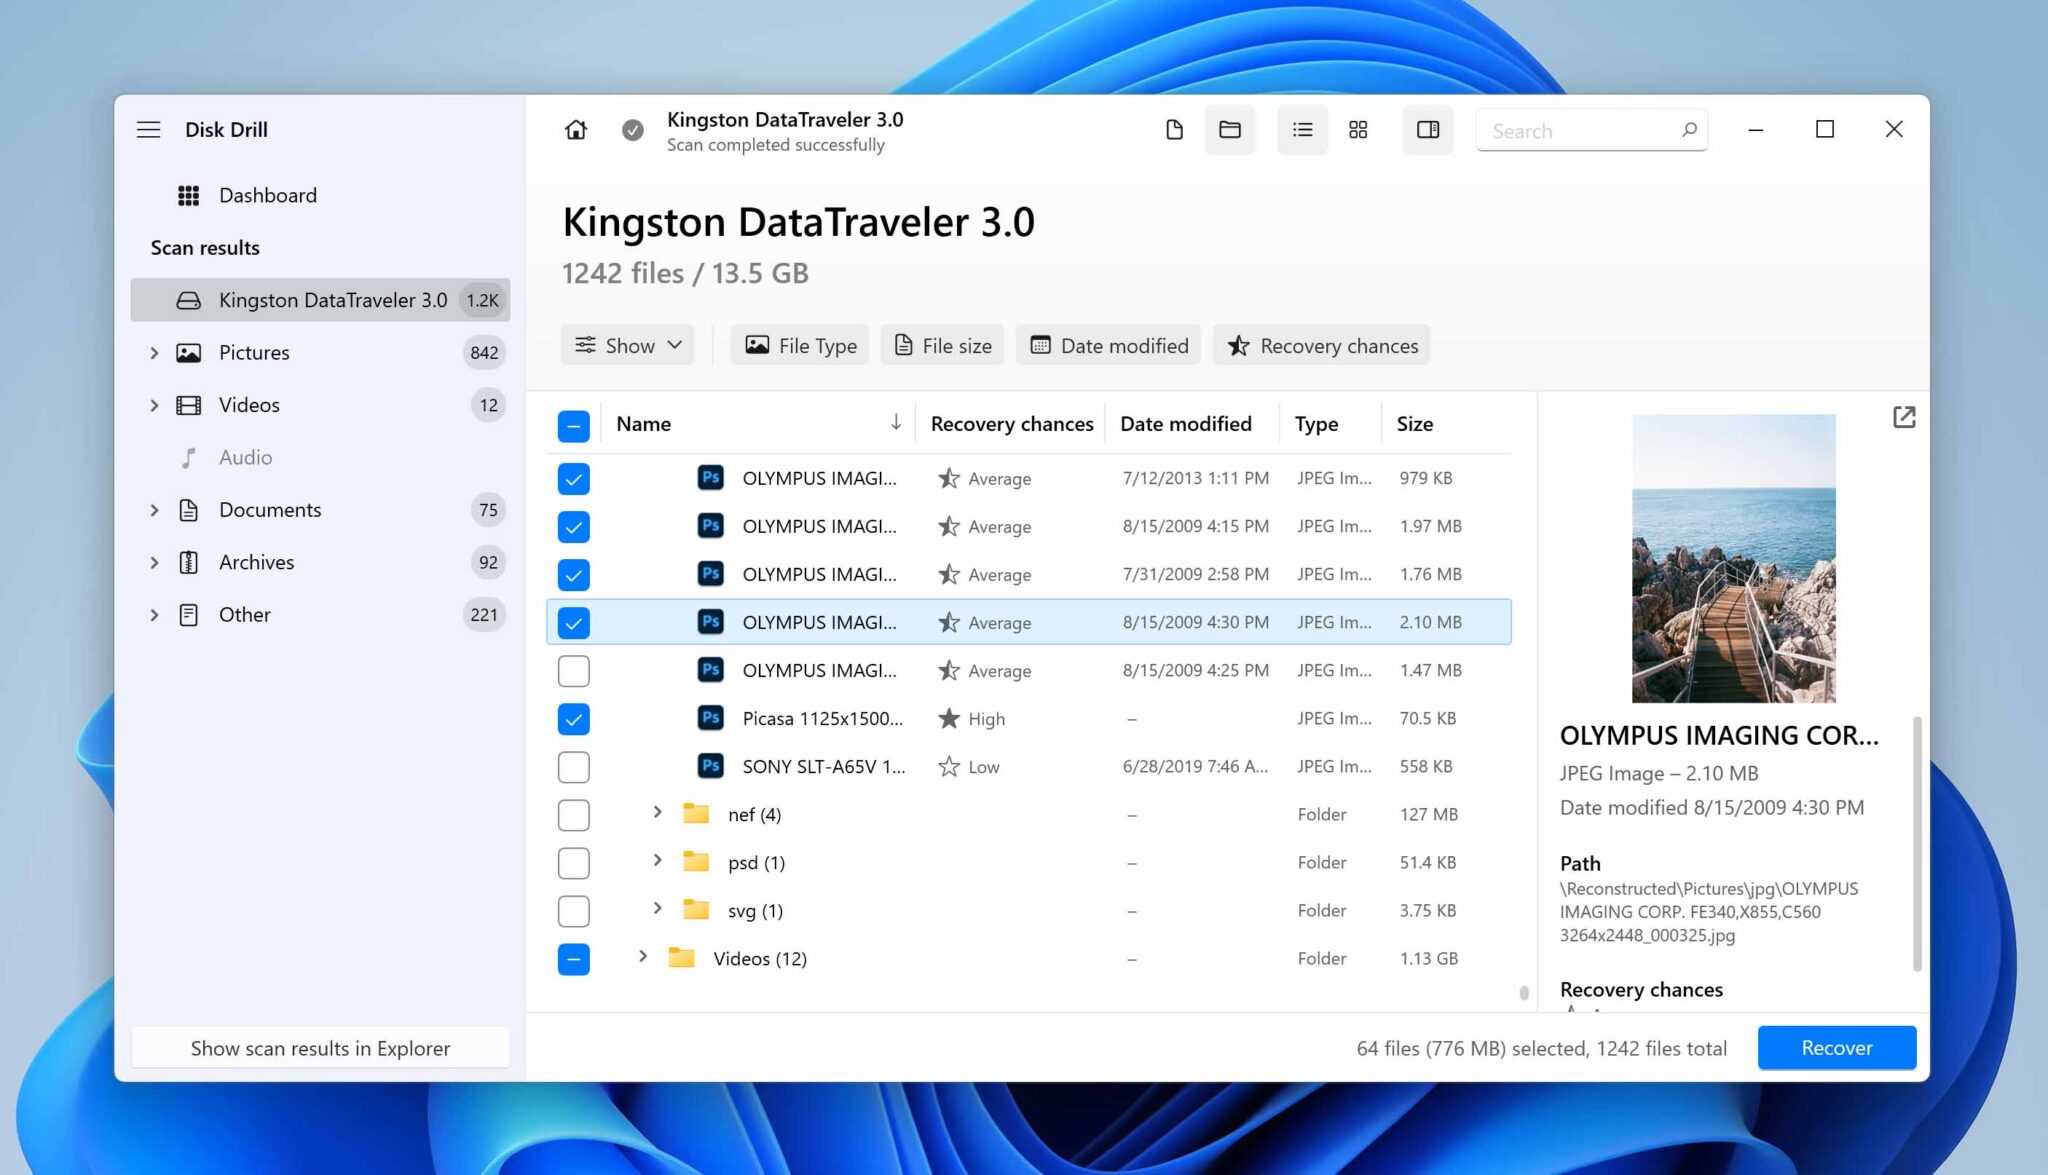Open the File Type filter

point(799,345)
